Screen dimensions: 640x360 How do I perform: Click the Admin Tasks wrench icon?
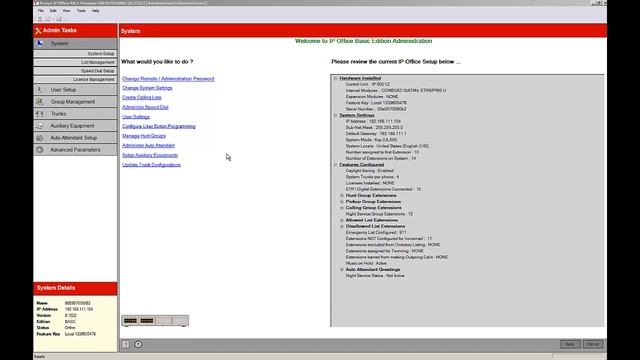38,31
